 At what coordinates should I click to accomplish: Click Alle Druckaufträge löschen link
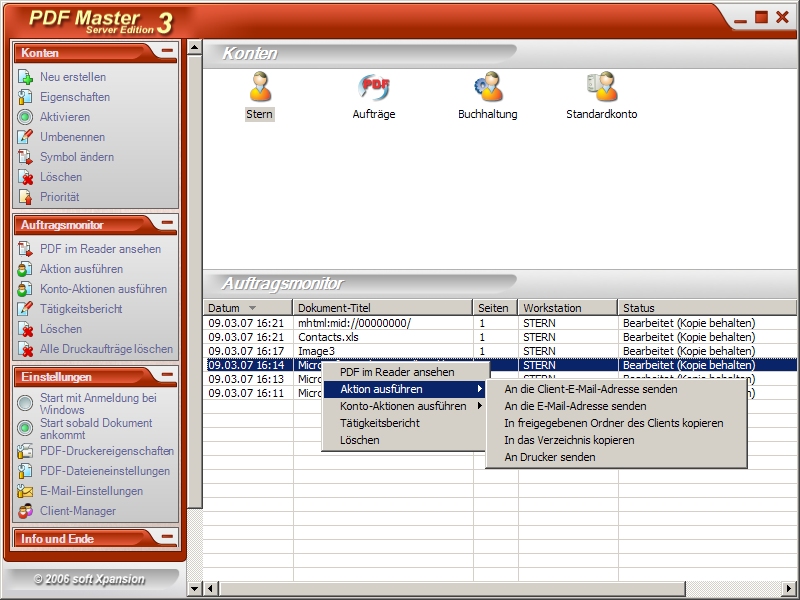(x=107, y=349)
